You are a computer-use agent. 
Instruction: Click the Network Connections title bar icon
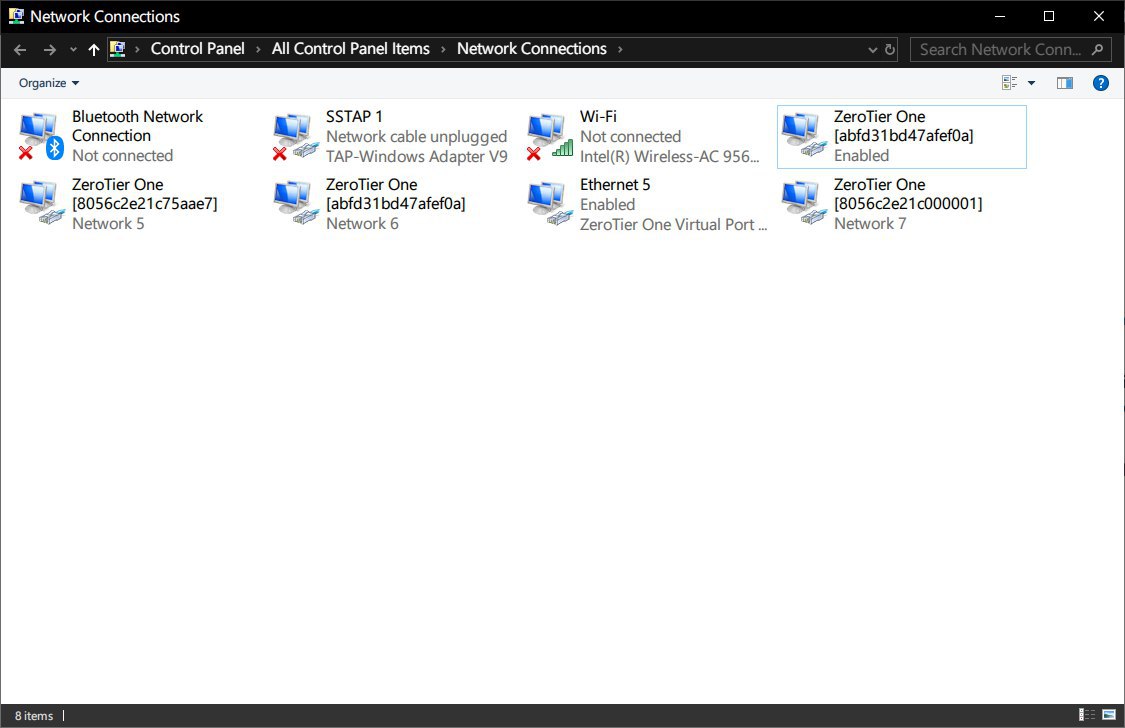pyautogui.click(x=16, y=16)
